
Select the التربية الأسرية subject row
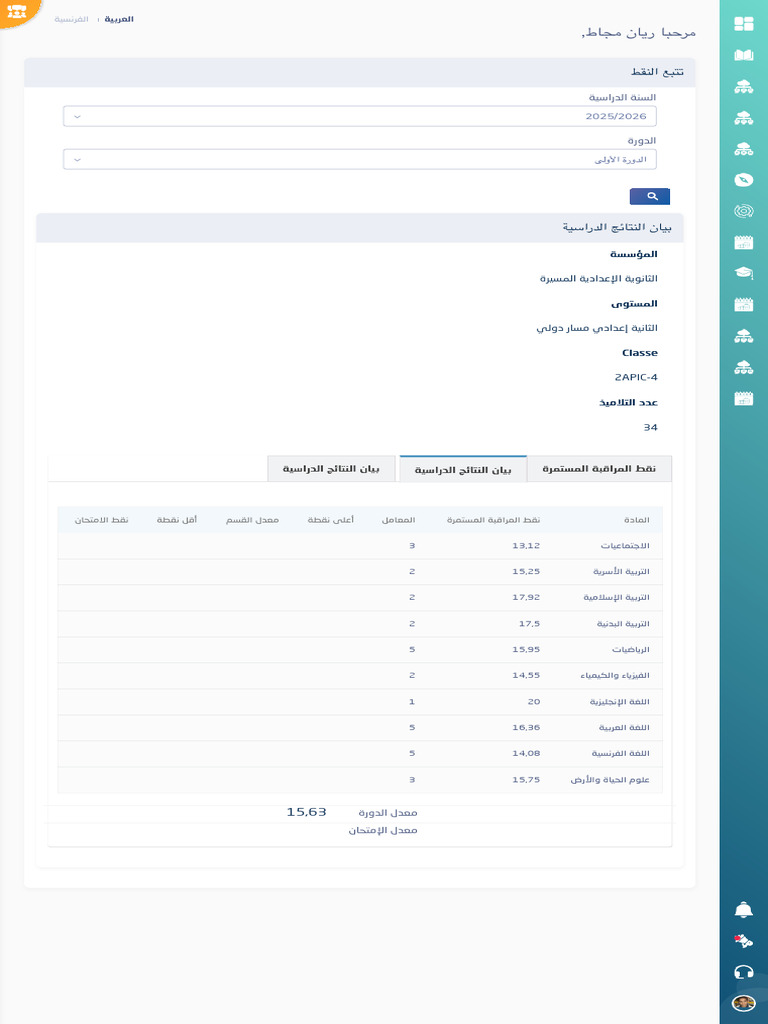coord(360,571)
